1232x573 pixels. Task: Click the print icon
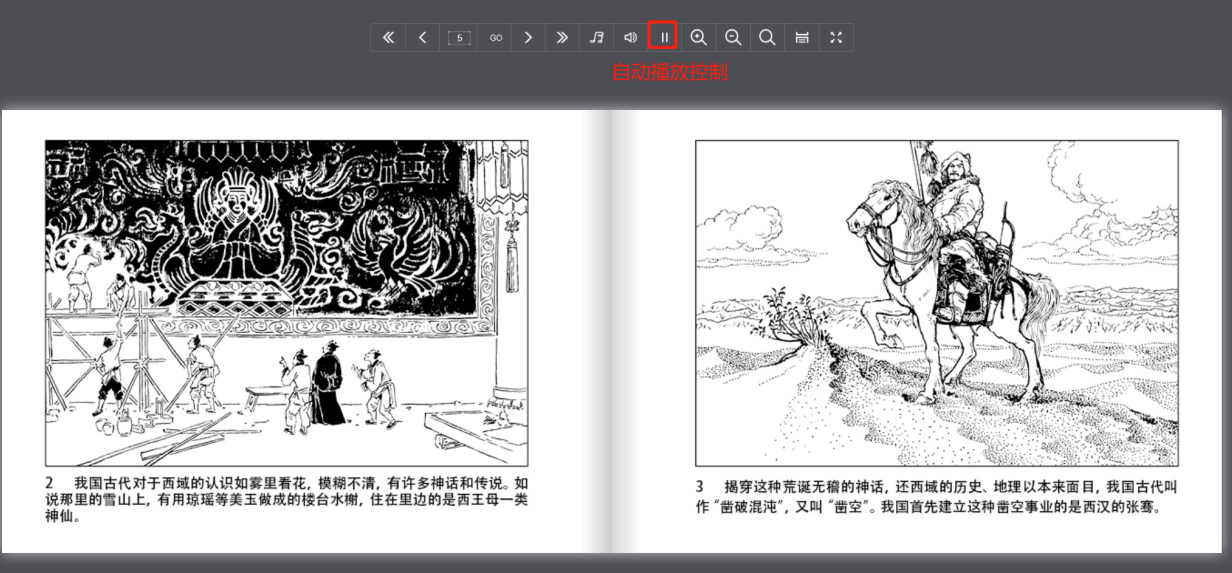[x=802, y=38]
